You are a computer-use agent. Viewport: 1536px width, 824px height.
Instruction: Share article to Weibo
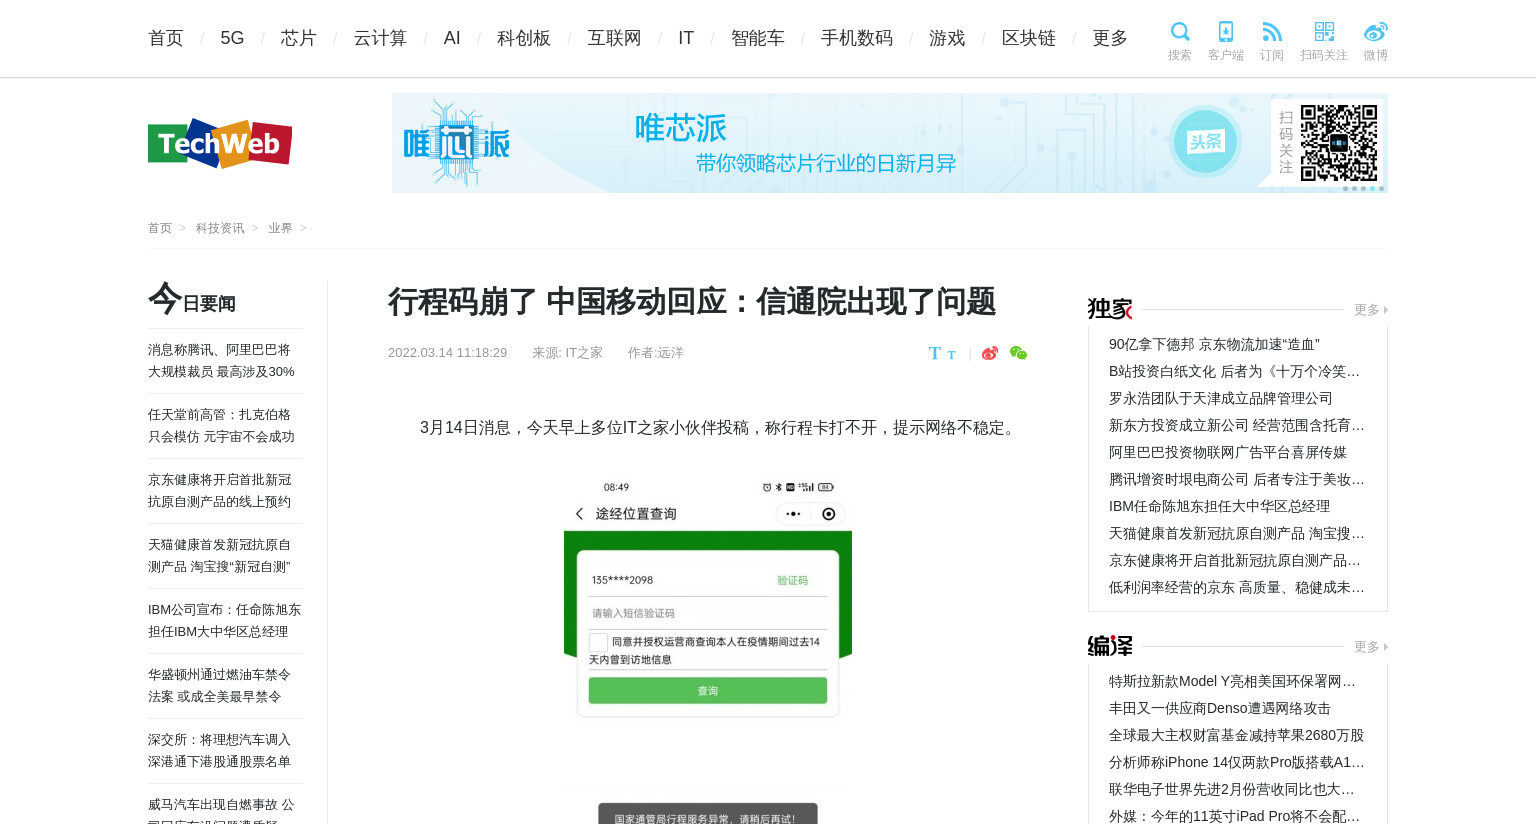[990, 353]
